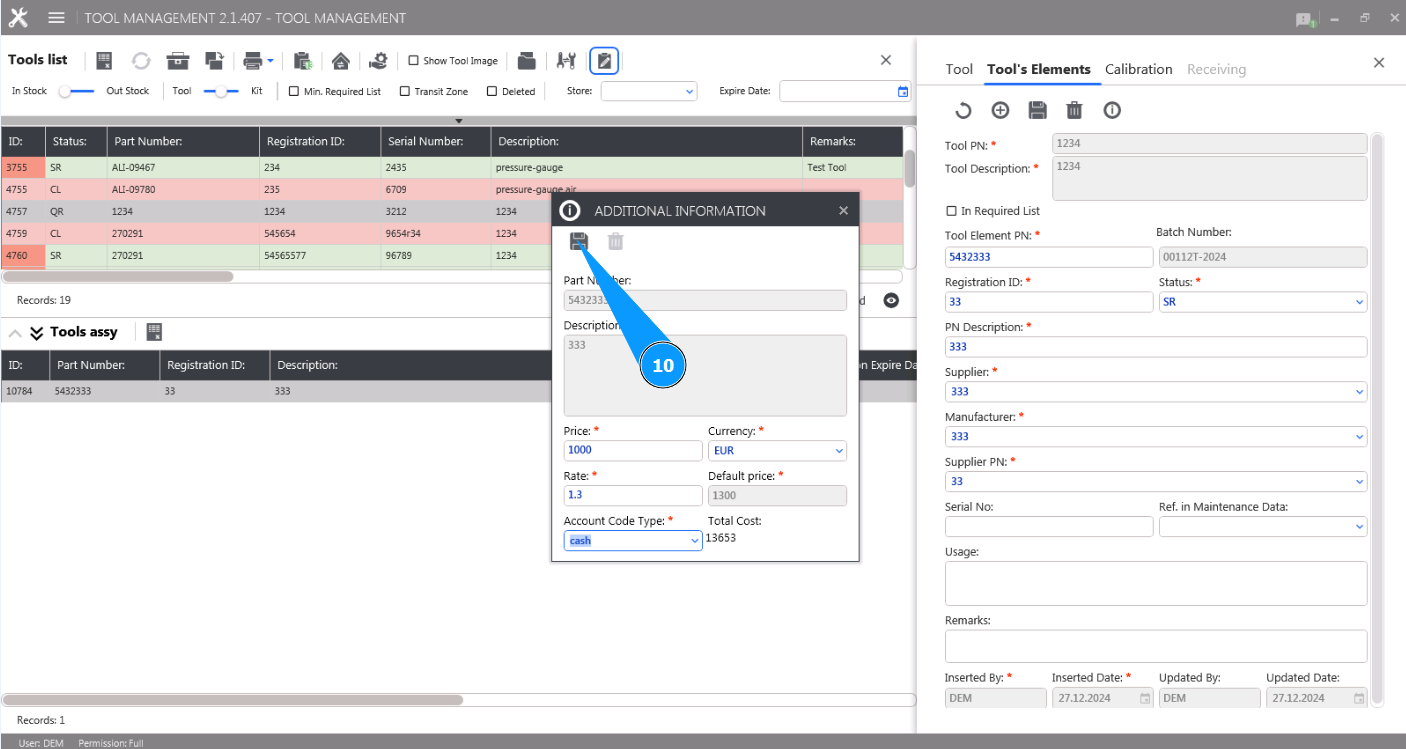The image size is (1406, 749).
Task: Click the Registration ID column header in Tools list
Action: [x=320, y=141]
